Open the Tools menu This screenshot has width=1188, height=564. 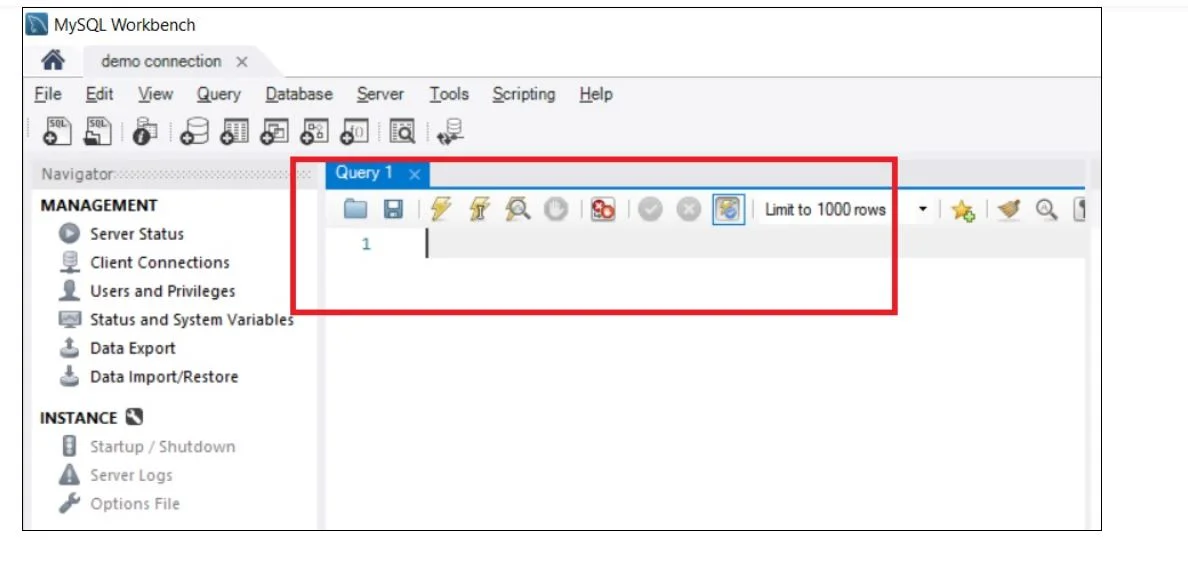pyautogui.click(x=449, y=94)
